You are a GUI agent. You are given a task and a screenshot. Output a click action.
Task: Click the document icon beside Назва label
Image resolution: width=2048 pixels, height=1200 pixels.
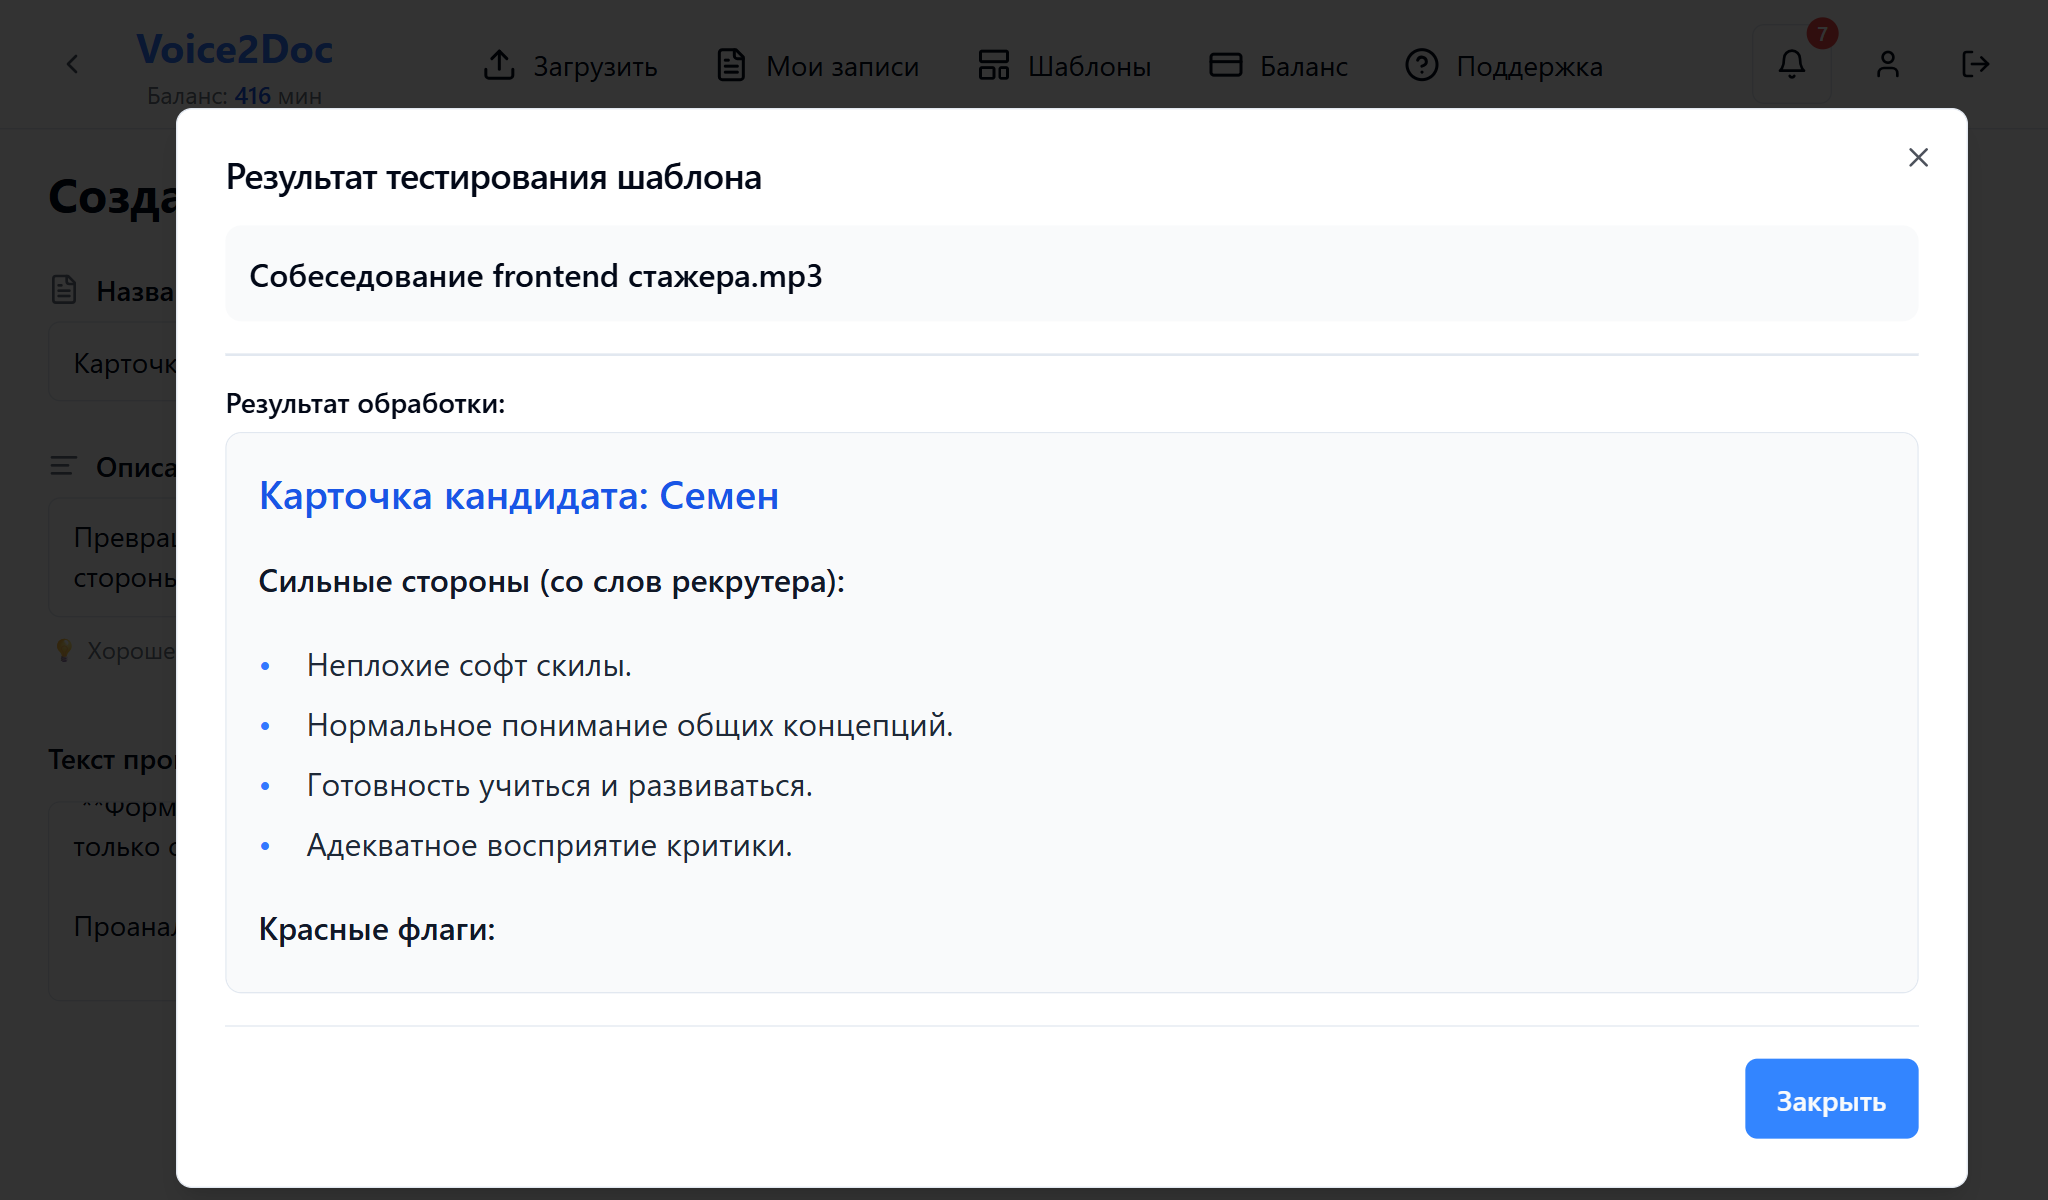coord(64,290)
